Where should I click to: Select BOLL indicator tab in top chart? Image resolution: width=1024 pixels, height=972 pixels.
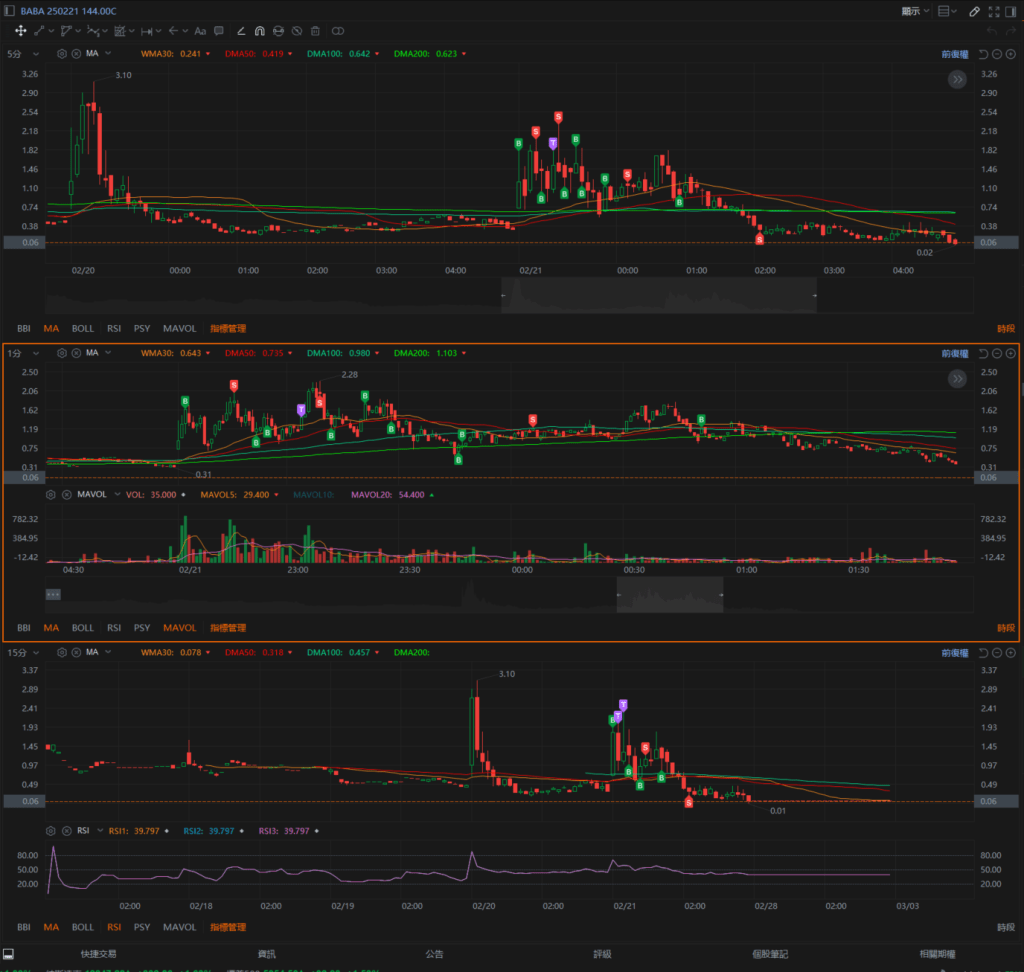(83, 328)
